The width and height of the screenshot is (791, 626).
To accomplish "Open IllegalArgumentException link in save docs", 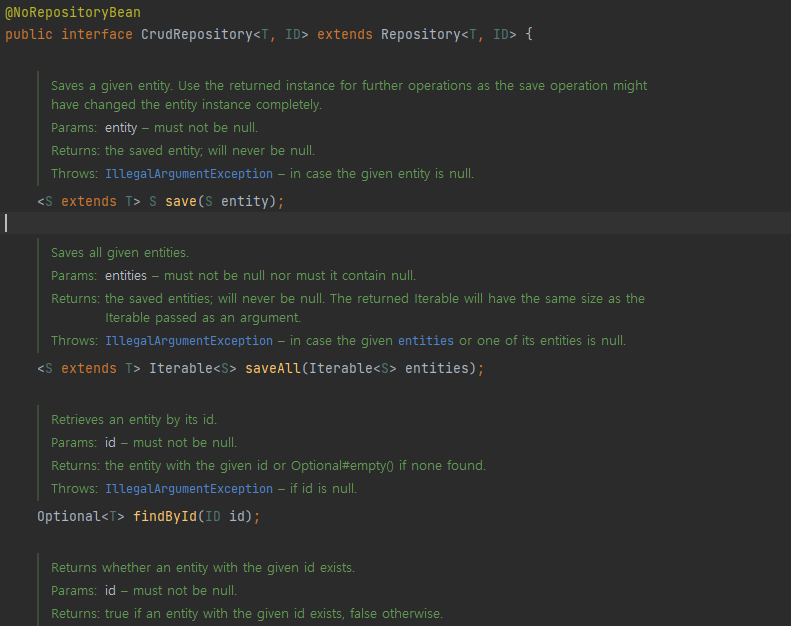I will pos(189,174).
